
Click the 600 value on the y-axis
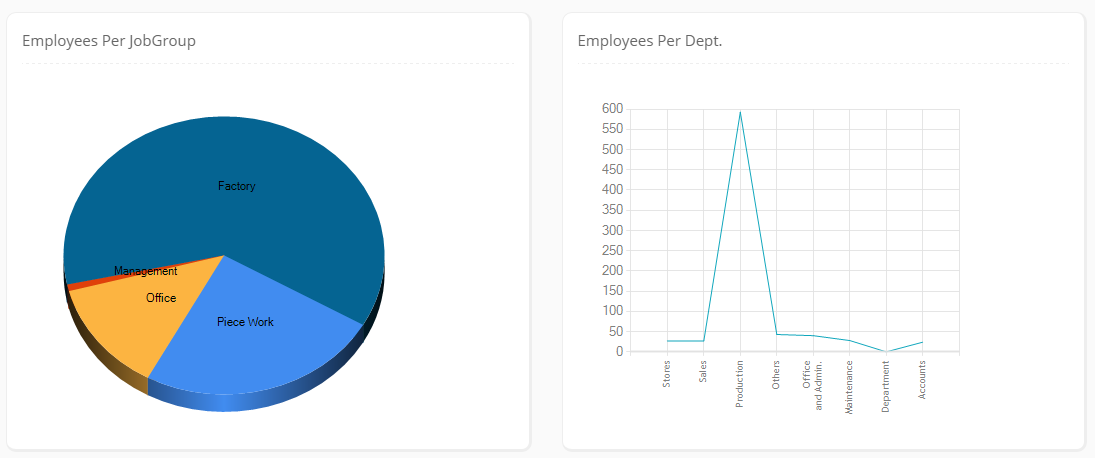(x=613, y=109)
